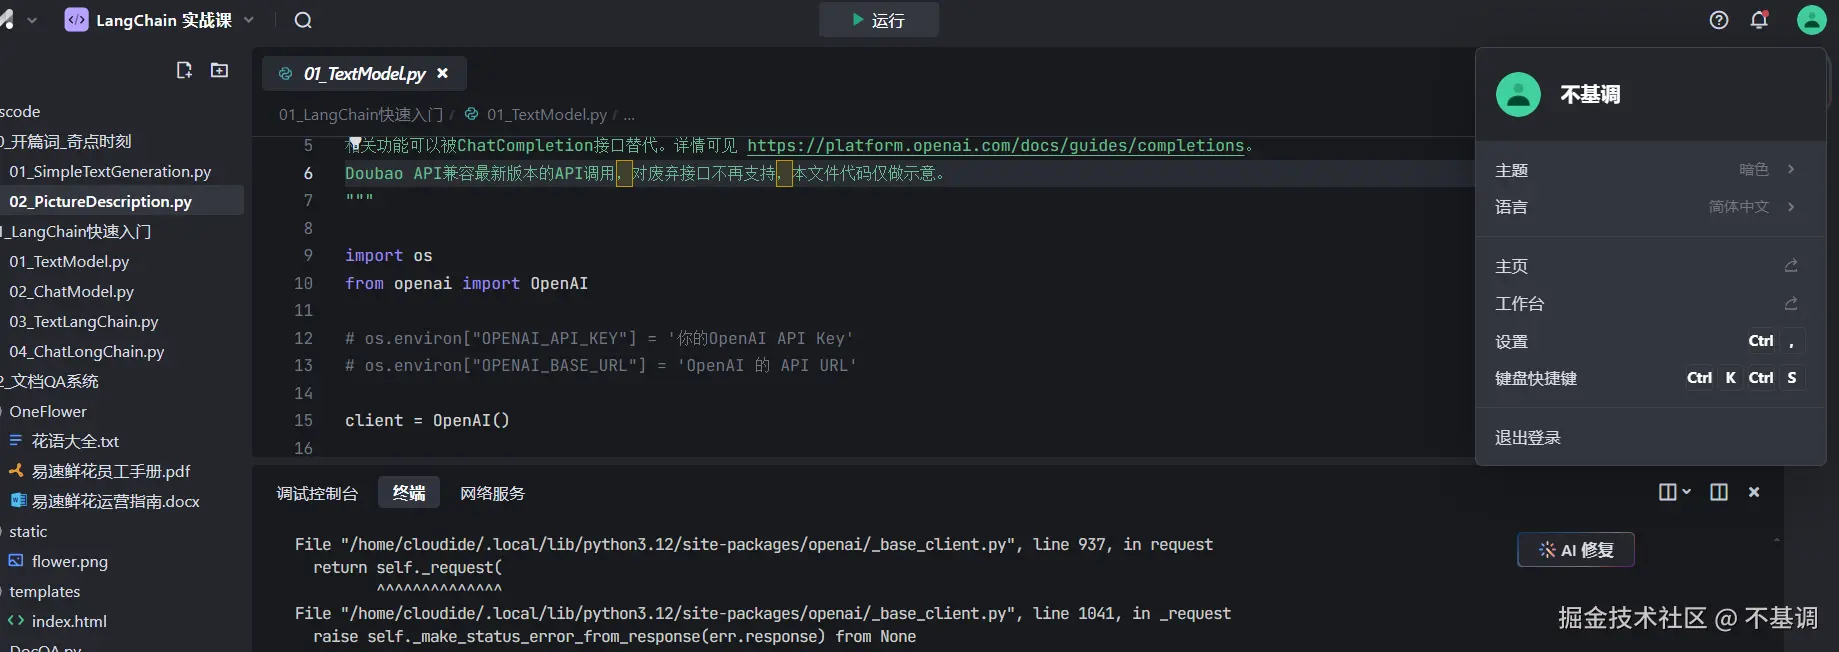Select 退出登录 in the user menu

coord(1527,438)
